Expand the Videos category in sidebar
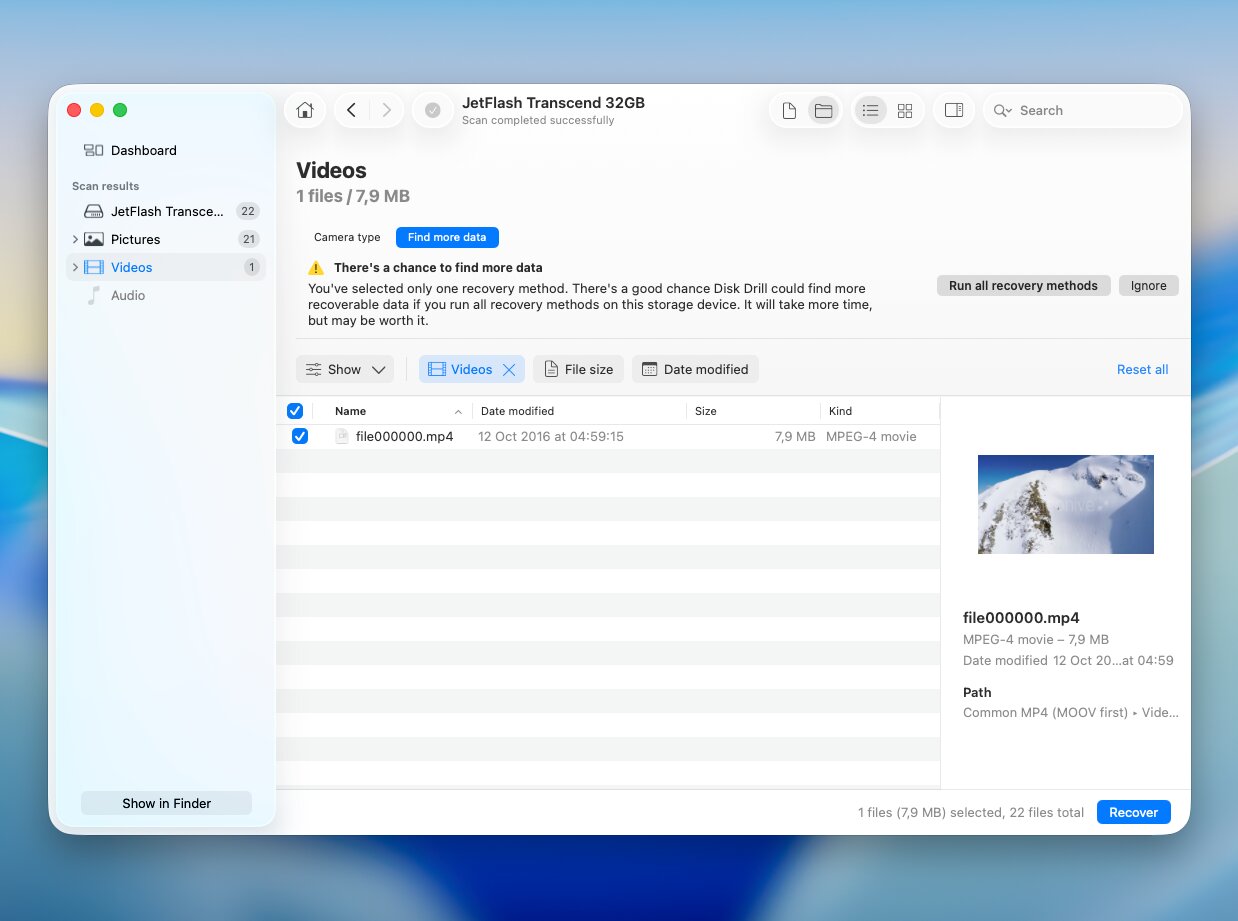 click(75, 267)
